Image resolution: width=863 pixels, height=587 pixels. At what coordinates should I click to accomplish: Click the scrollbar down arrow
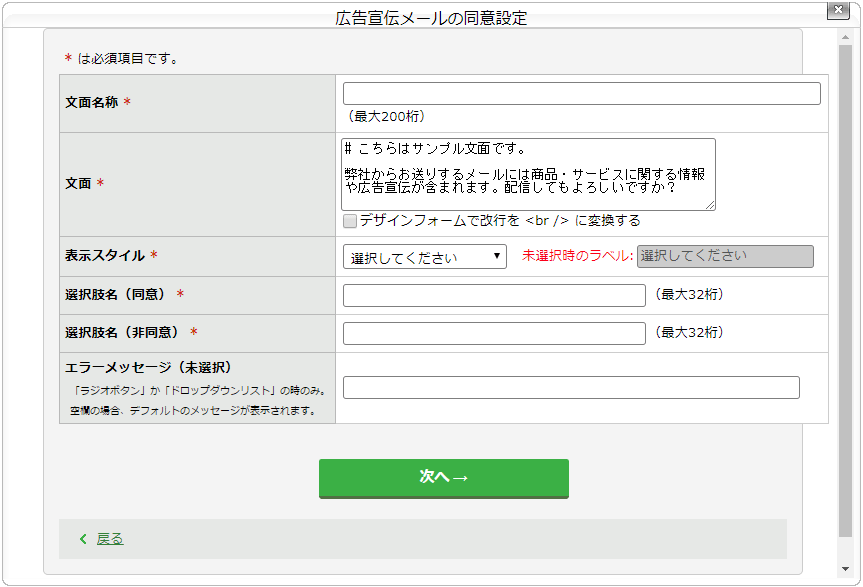(845, 569)
